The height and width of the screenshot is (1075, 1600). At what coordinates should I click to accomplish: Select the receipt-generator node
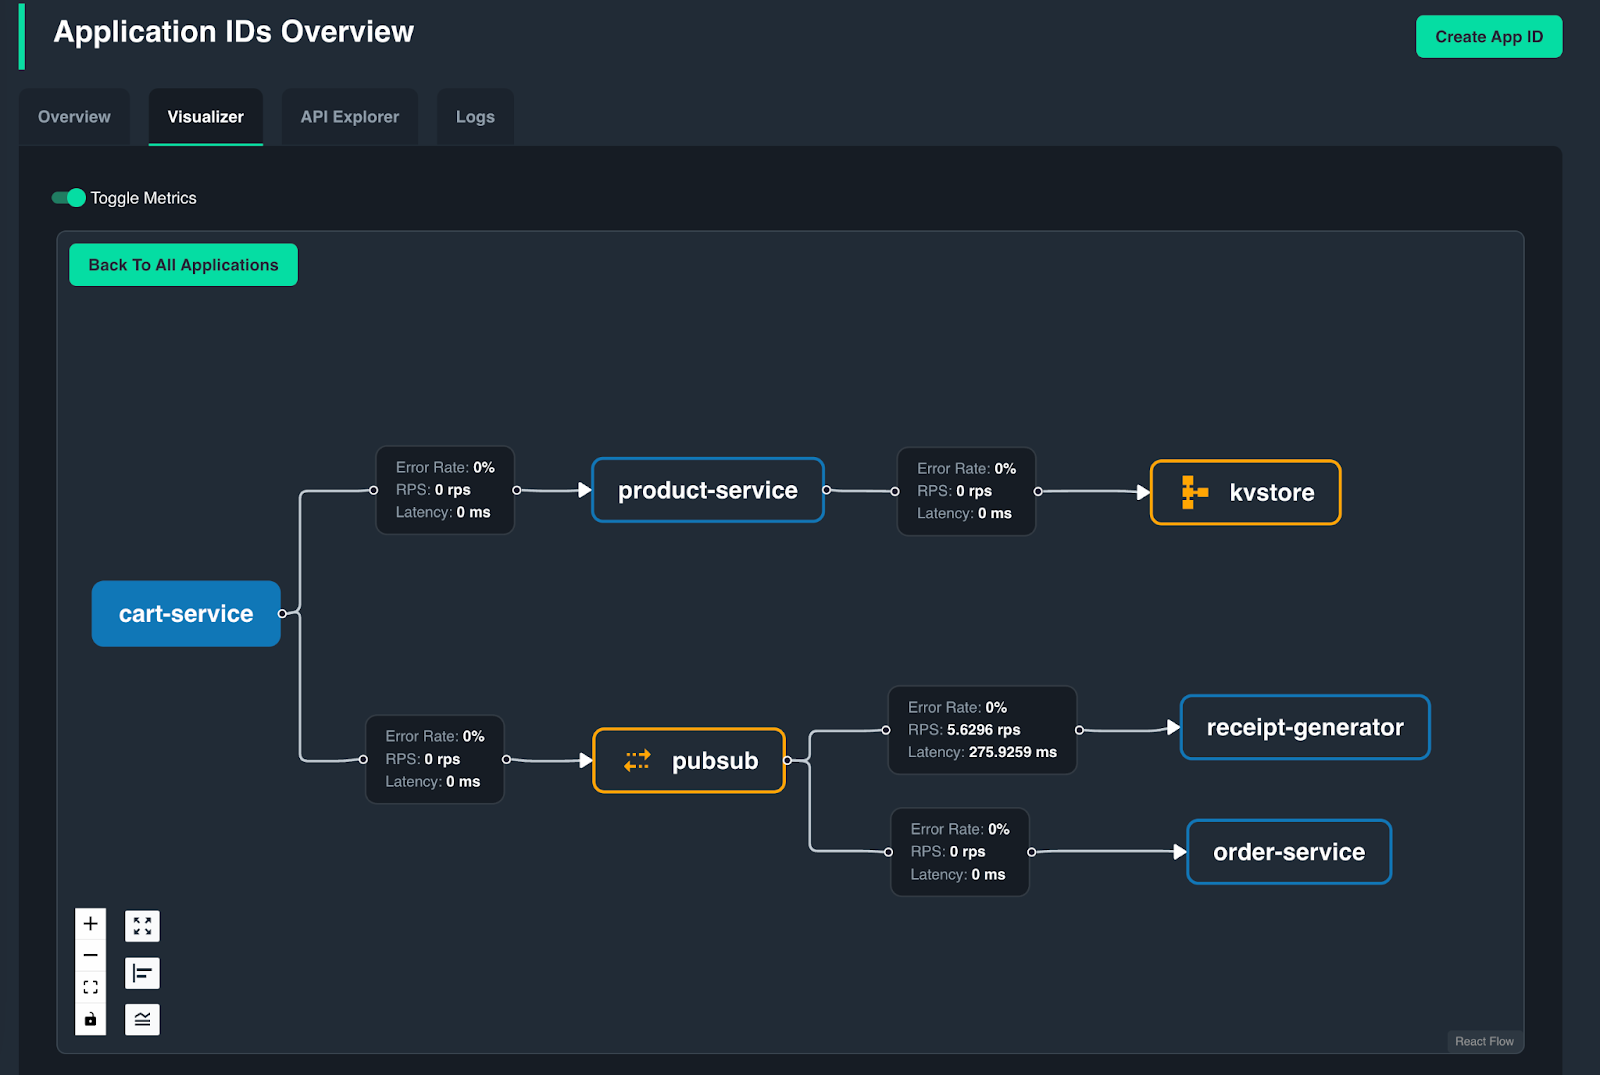1304,728
